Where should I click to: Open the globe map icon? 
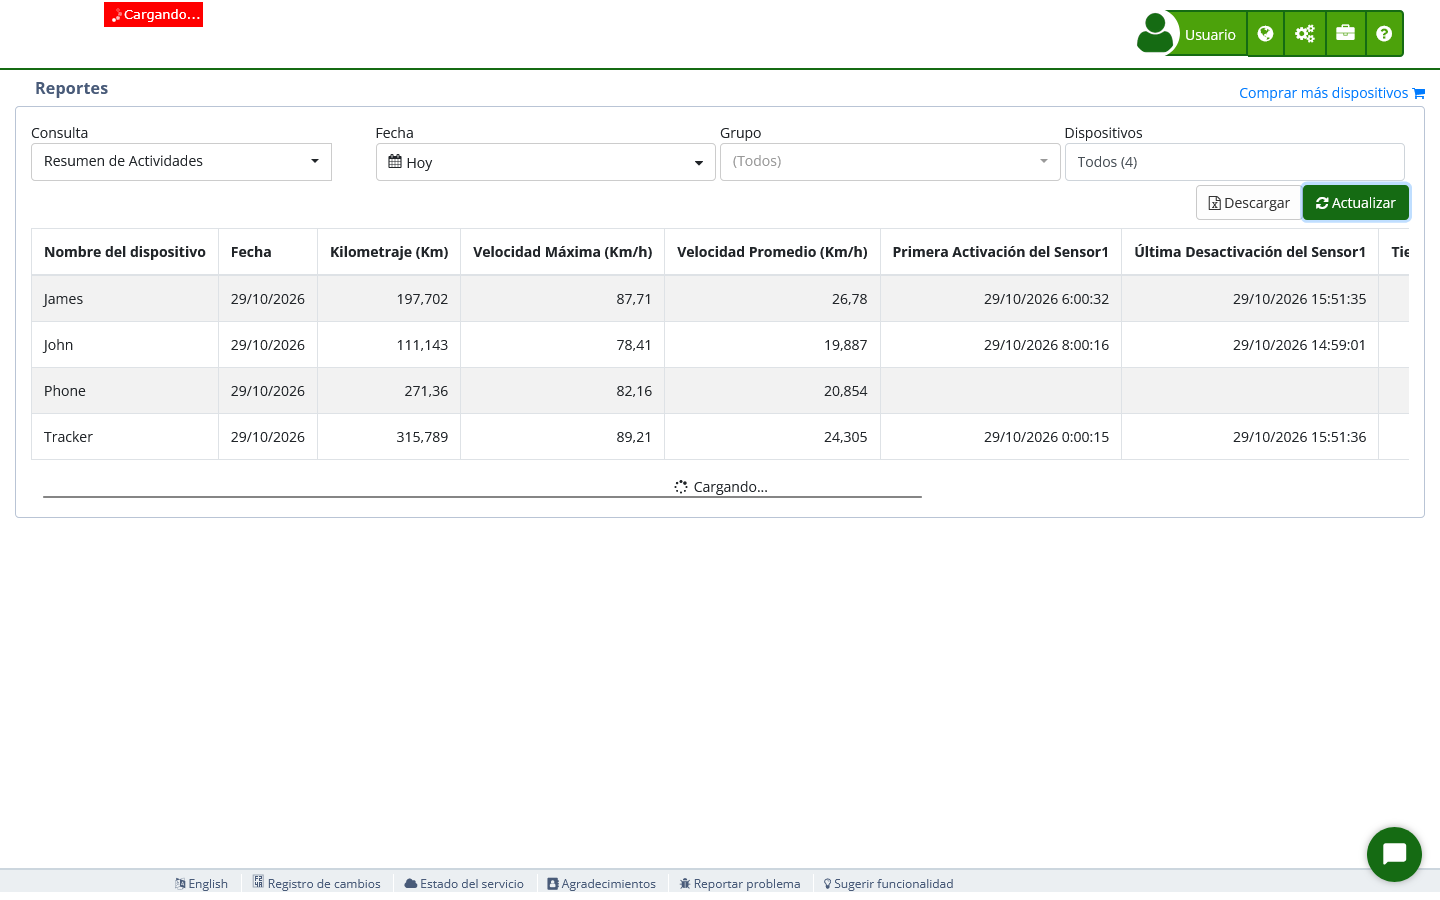pos(1266,34)
